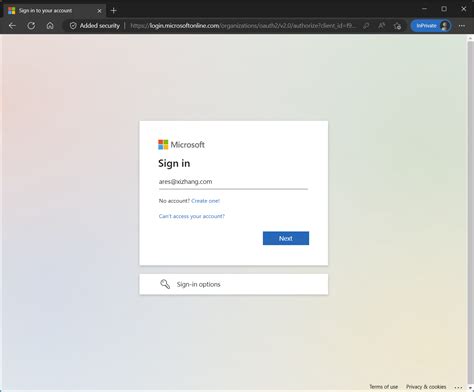Open Sign-in options

click(x=234, y=284)
